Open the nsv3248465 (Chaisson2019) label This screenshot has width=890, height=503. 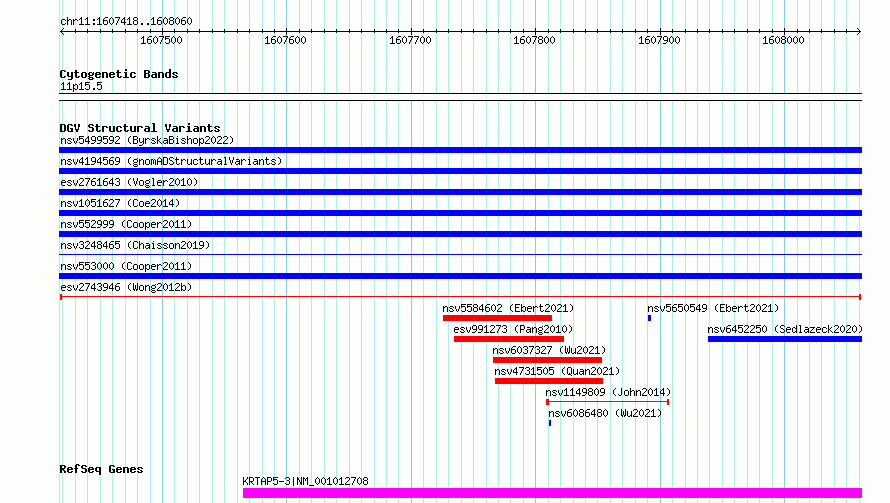click(x=135, y=245)
